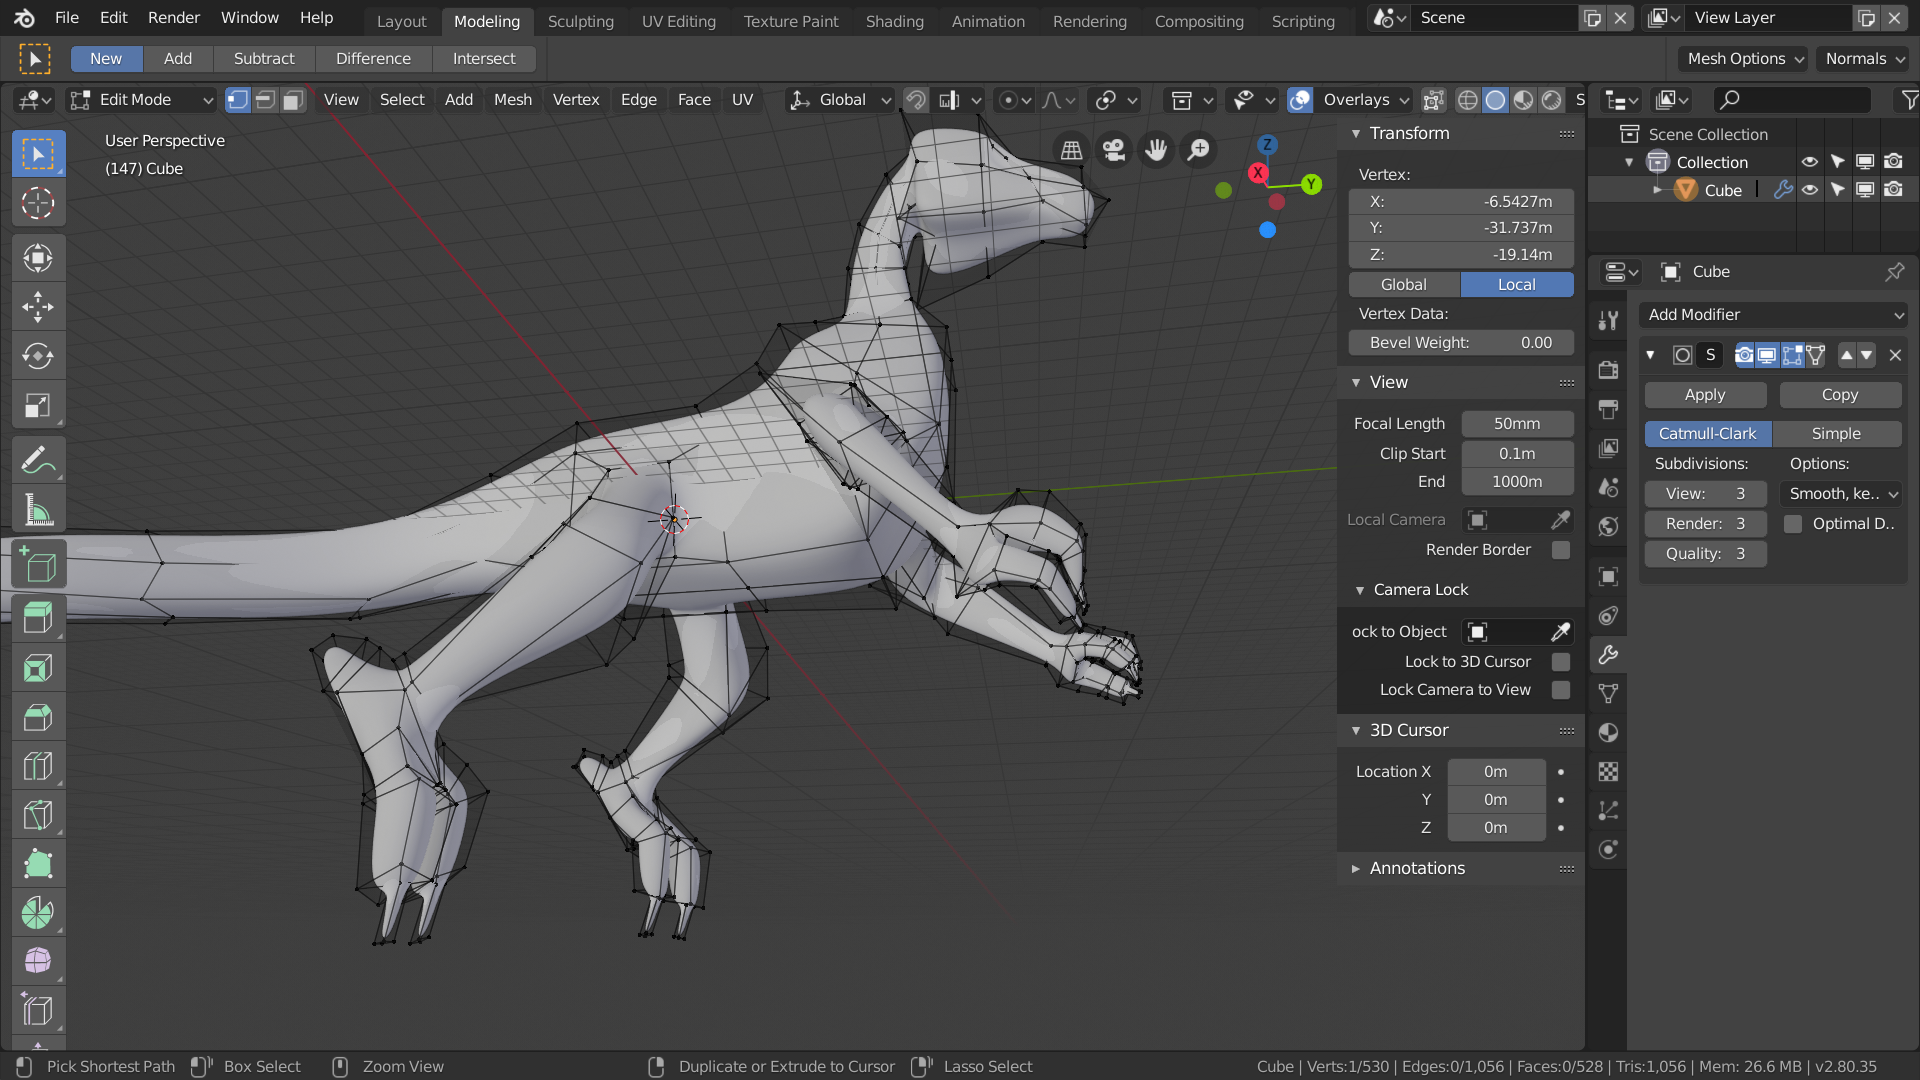Collapse the Camera Lock panel
Screen dimensions: 1920x1080
1360,590
